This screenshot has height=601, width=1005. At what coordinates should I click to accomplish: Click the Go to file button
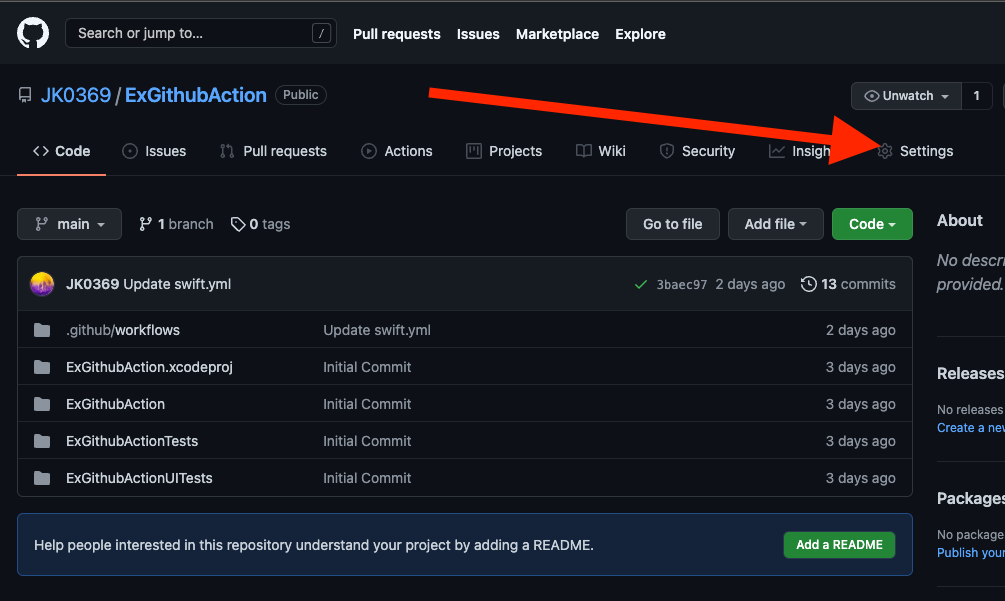(x=672, y=224)
